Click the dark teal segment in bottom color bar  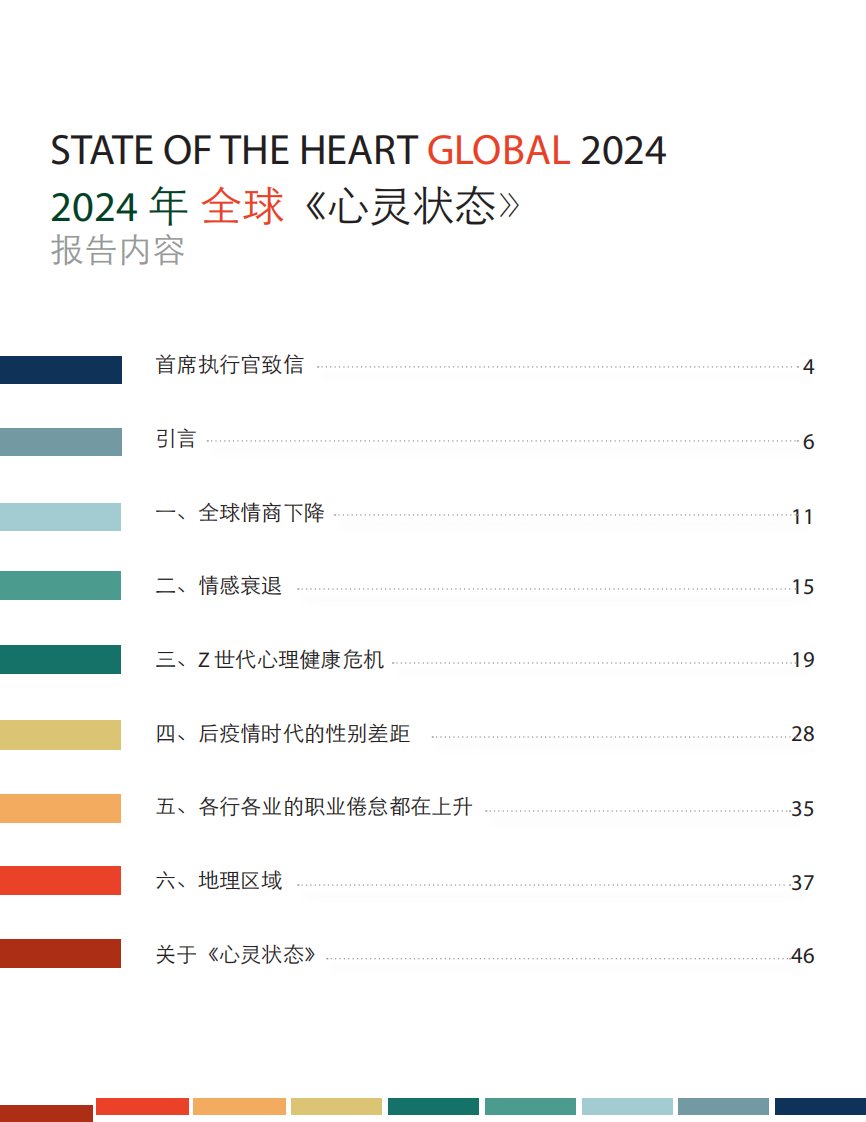tap(433, 1106)
